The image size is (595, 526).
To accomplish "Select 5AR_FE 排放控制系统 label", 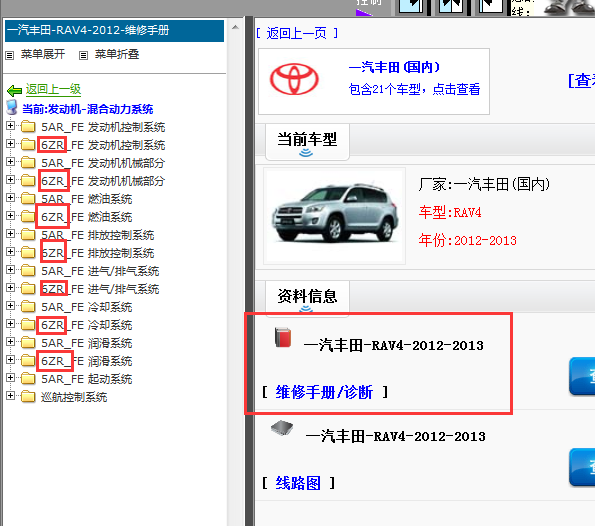I will pyautogui.click(x=98, y=235).
